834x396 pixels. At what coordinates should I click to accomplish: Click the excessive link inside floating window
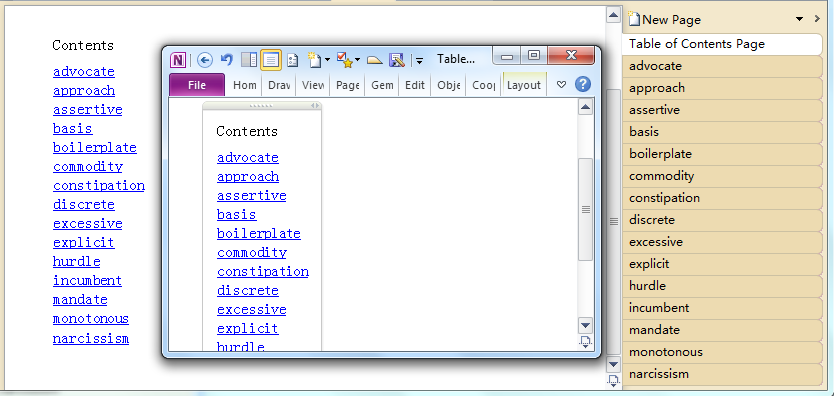(251, 310)
